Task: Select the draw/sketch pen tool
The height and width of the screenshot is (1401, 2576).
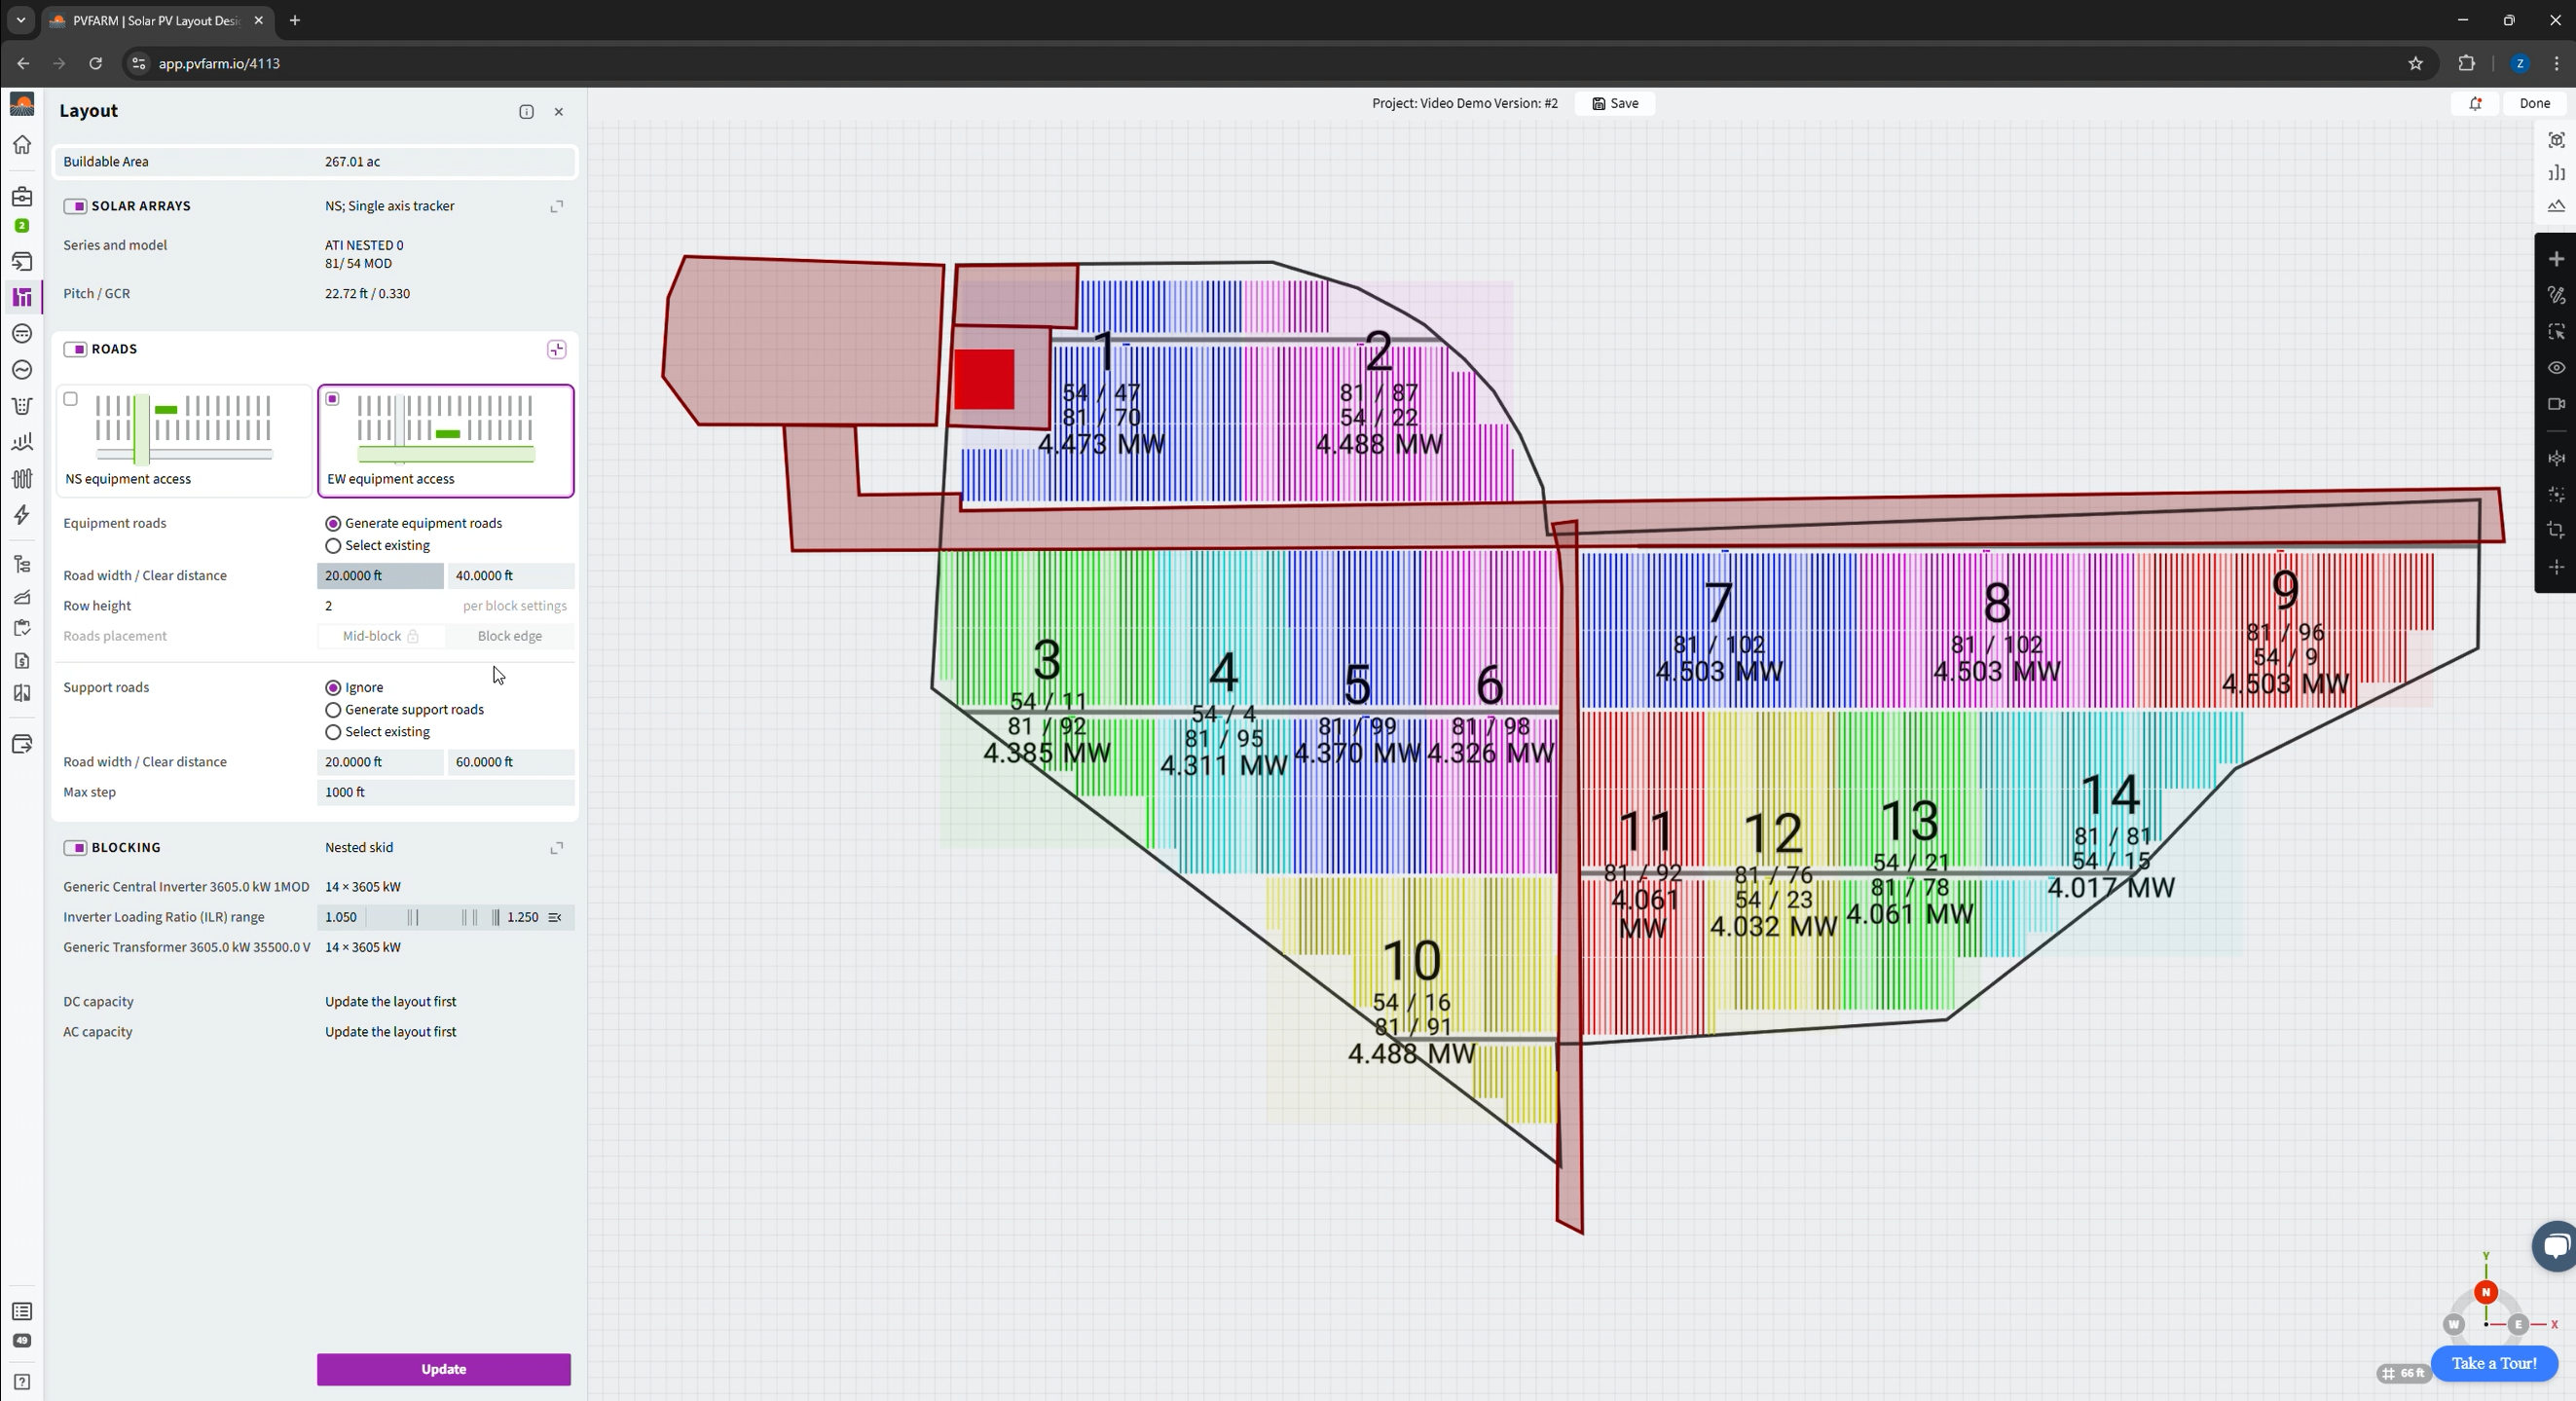Action: pyautogui.click(x=2556, y=295)
